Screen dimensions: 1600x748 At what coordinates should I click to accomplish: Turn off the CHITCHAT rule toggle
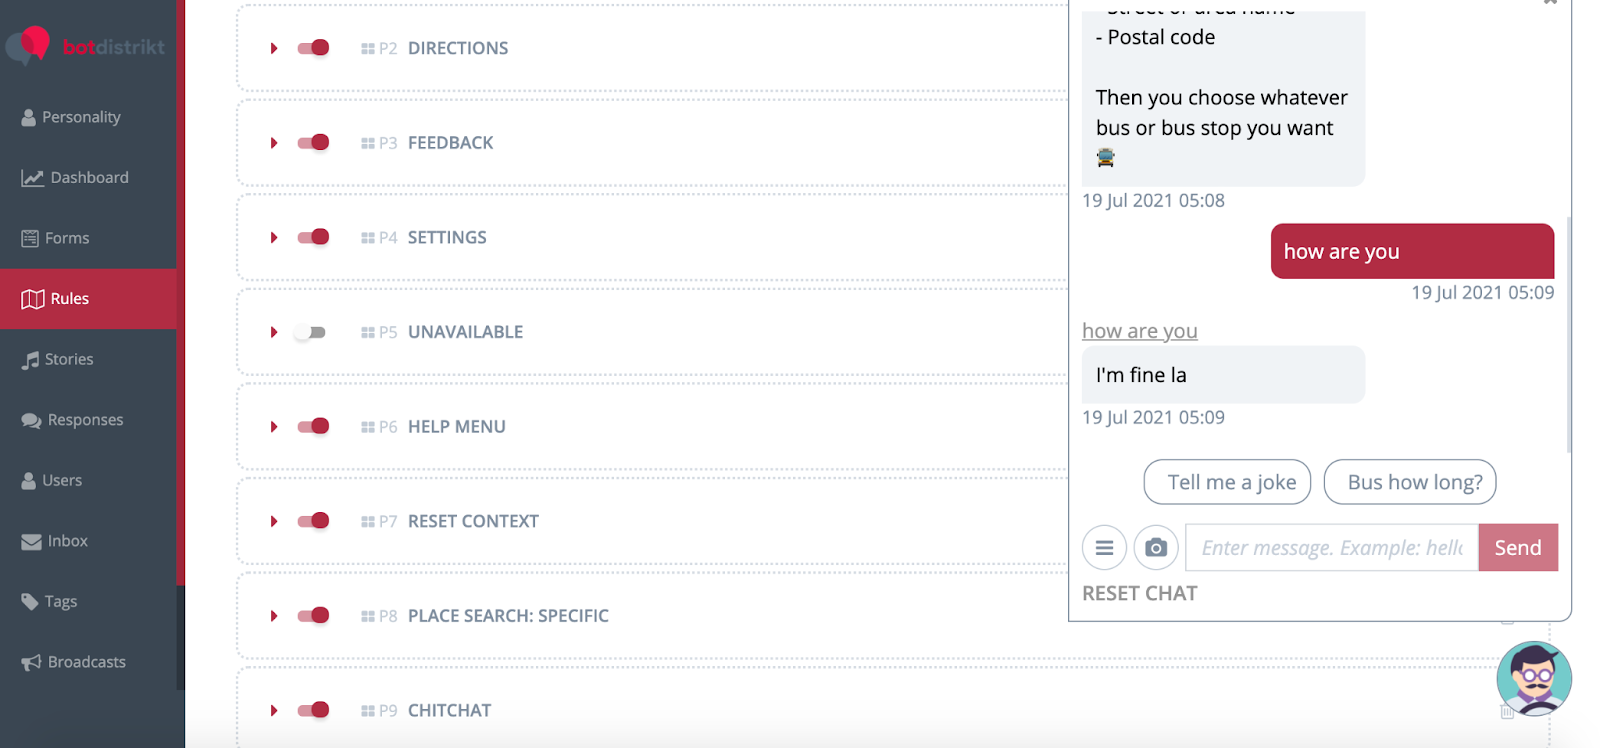(x=313, y=710)
